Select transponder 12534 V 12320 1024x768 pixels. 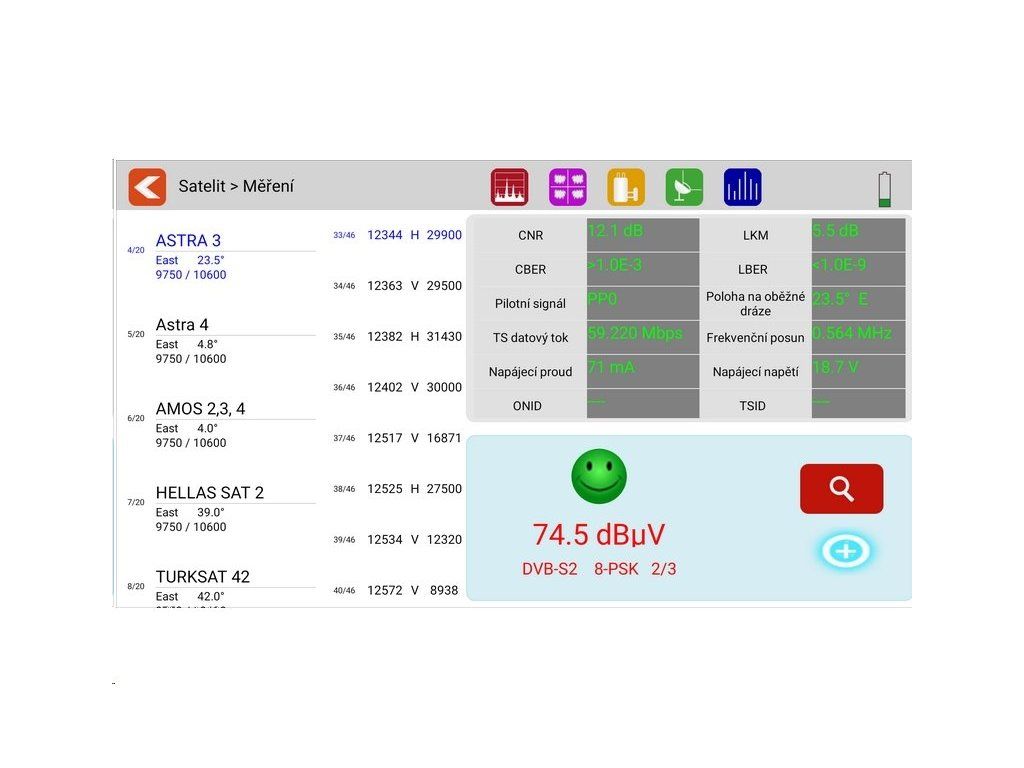click(397, 539)
